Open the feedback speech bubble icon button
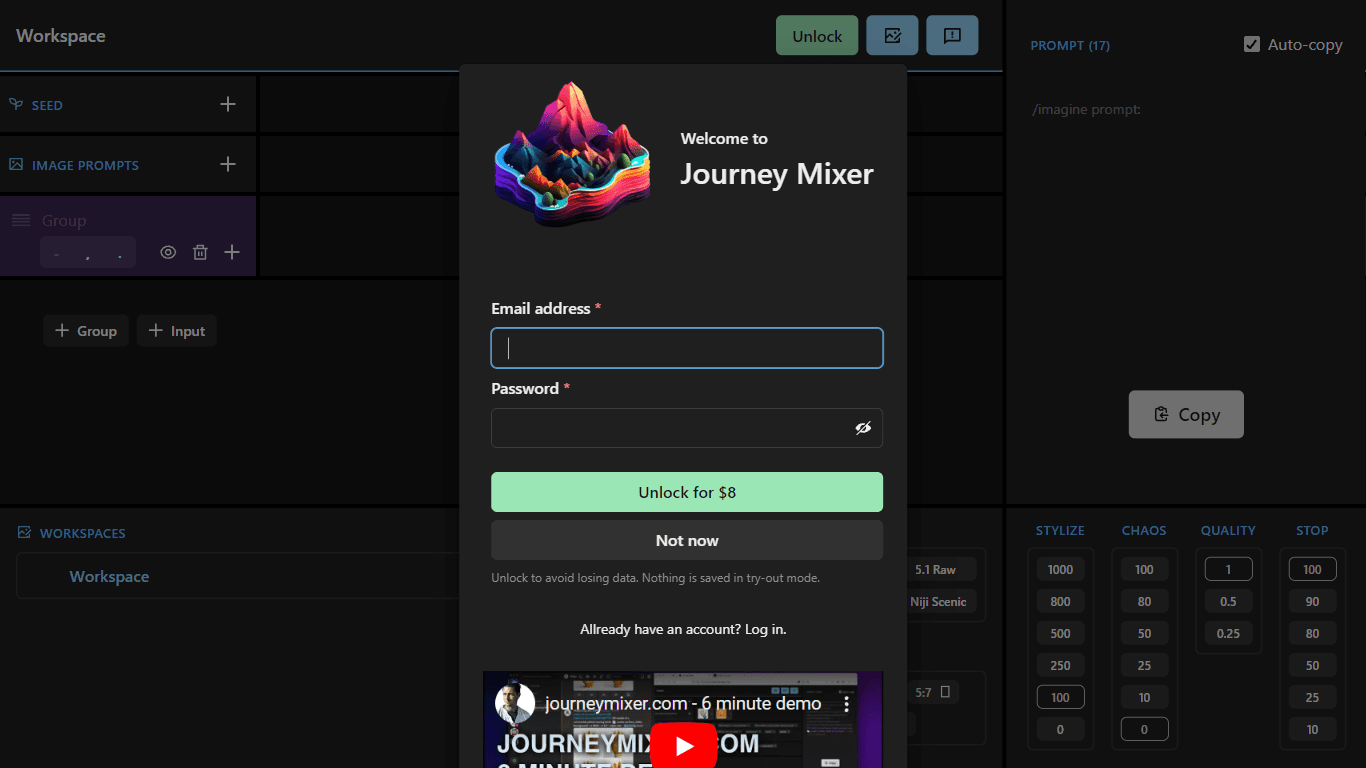 952,35
